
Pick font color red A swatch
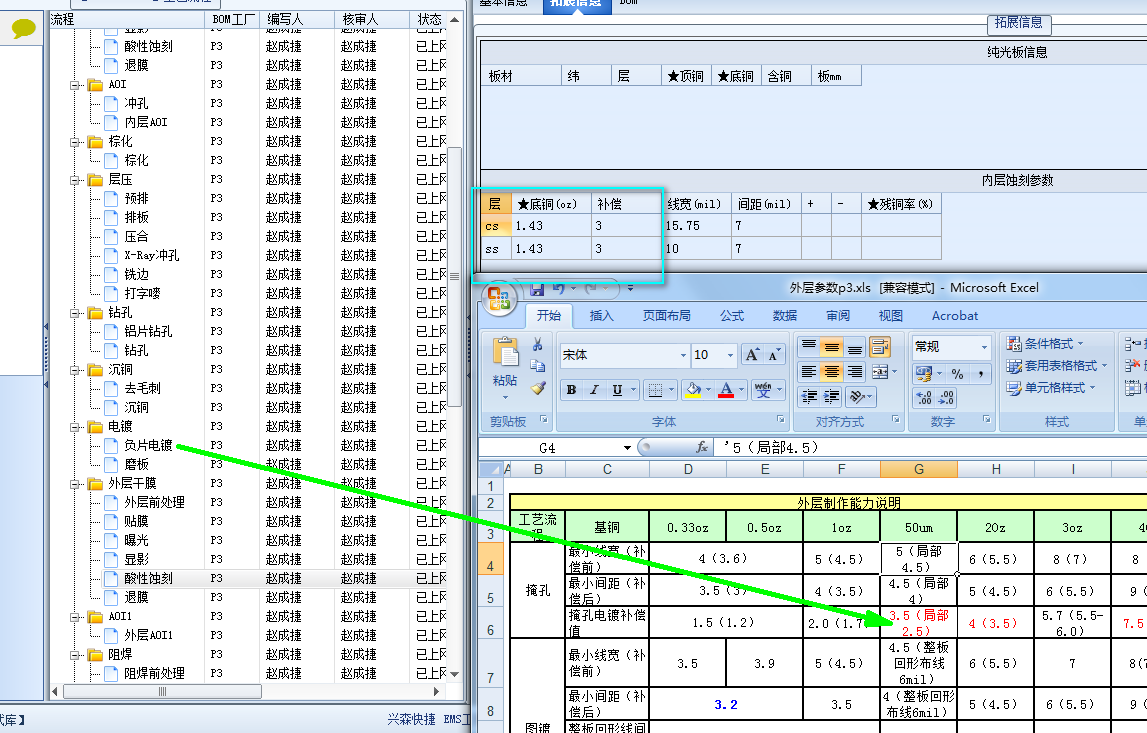[x=726, y=390]
